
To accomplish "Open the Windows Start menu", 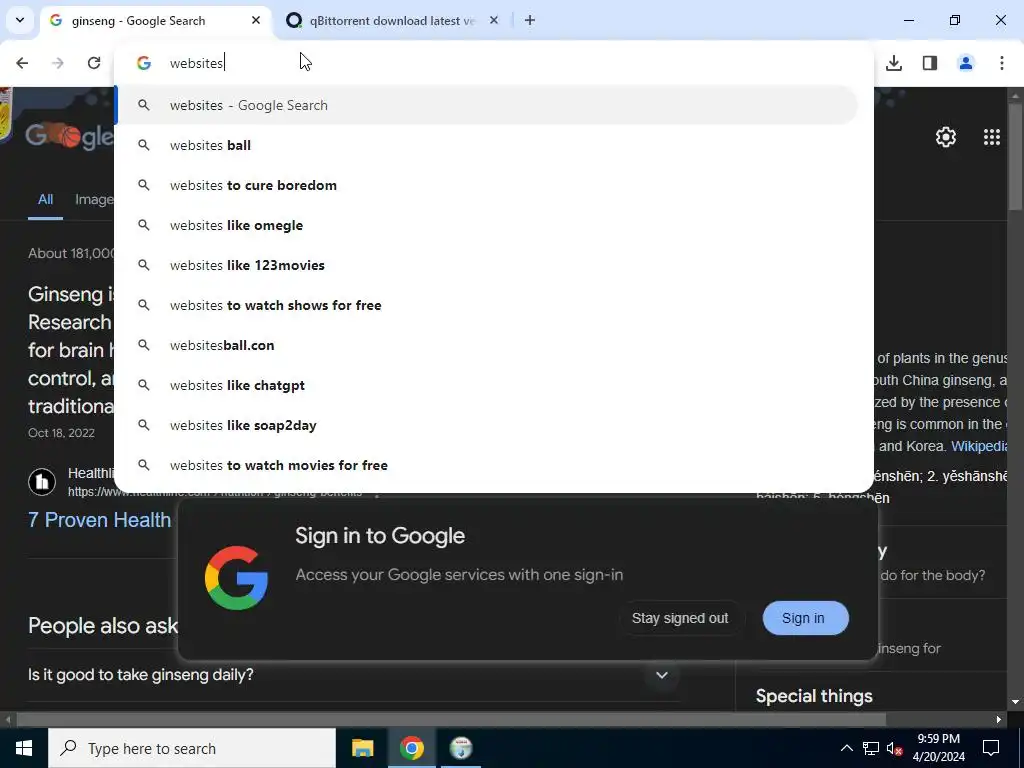I will [x=24, y=748].
